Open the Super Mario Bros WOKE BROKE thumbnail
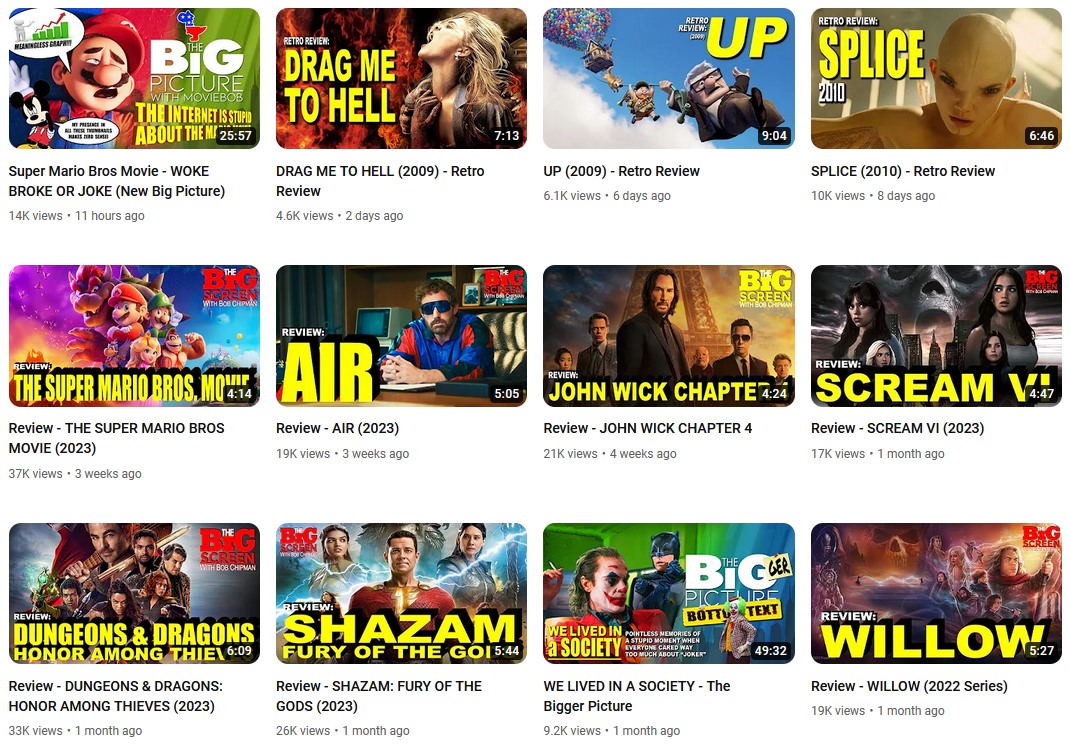Screen dimensions: 1070x753 134,78
